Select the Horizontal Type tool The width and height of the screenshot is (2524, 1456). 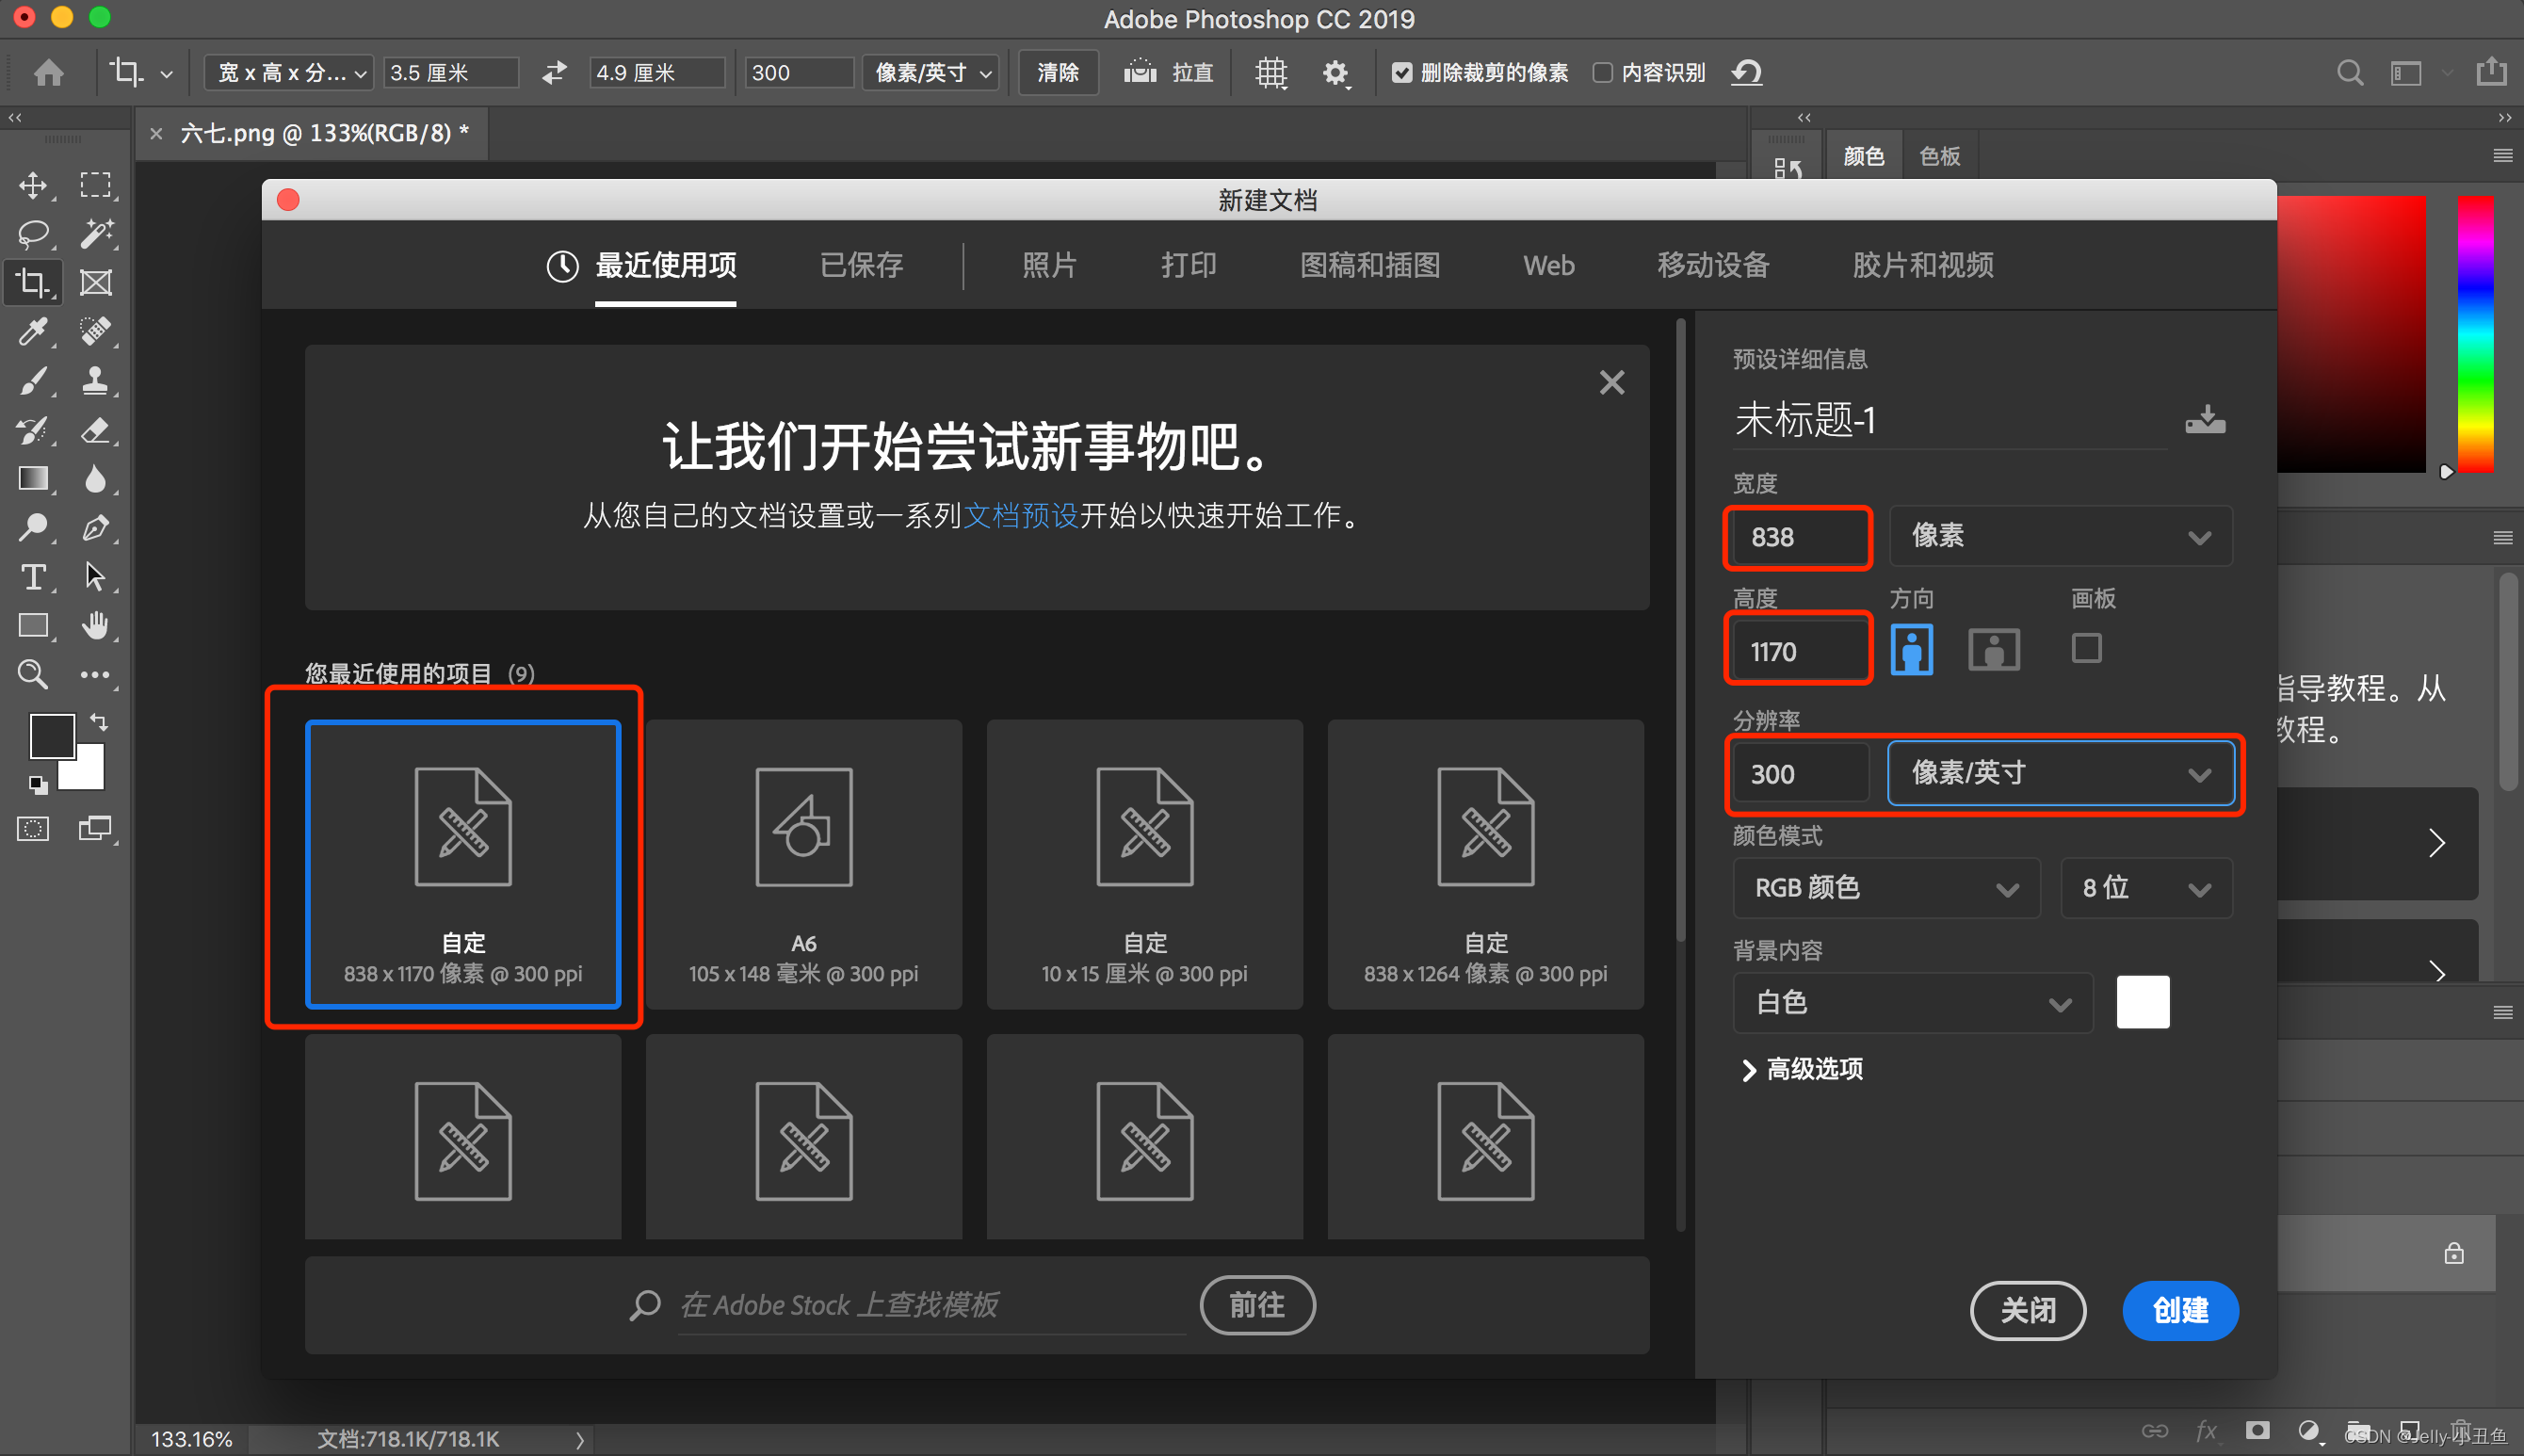[32, 577]
